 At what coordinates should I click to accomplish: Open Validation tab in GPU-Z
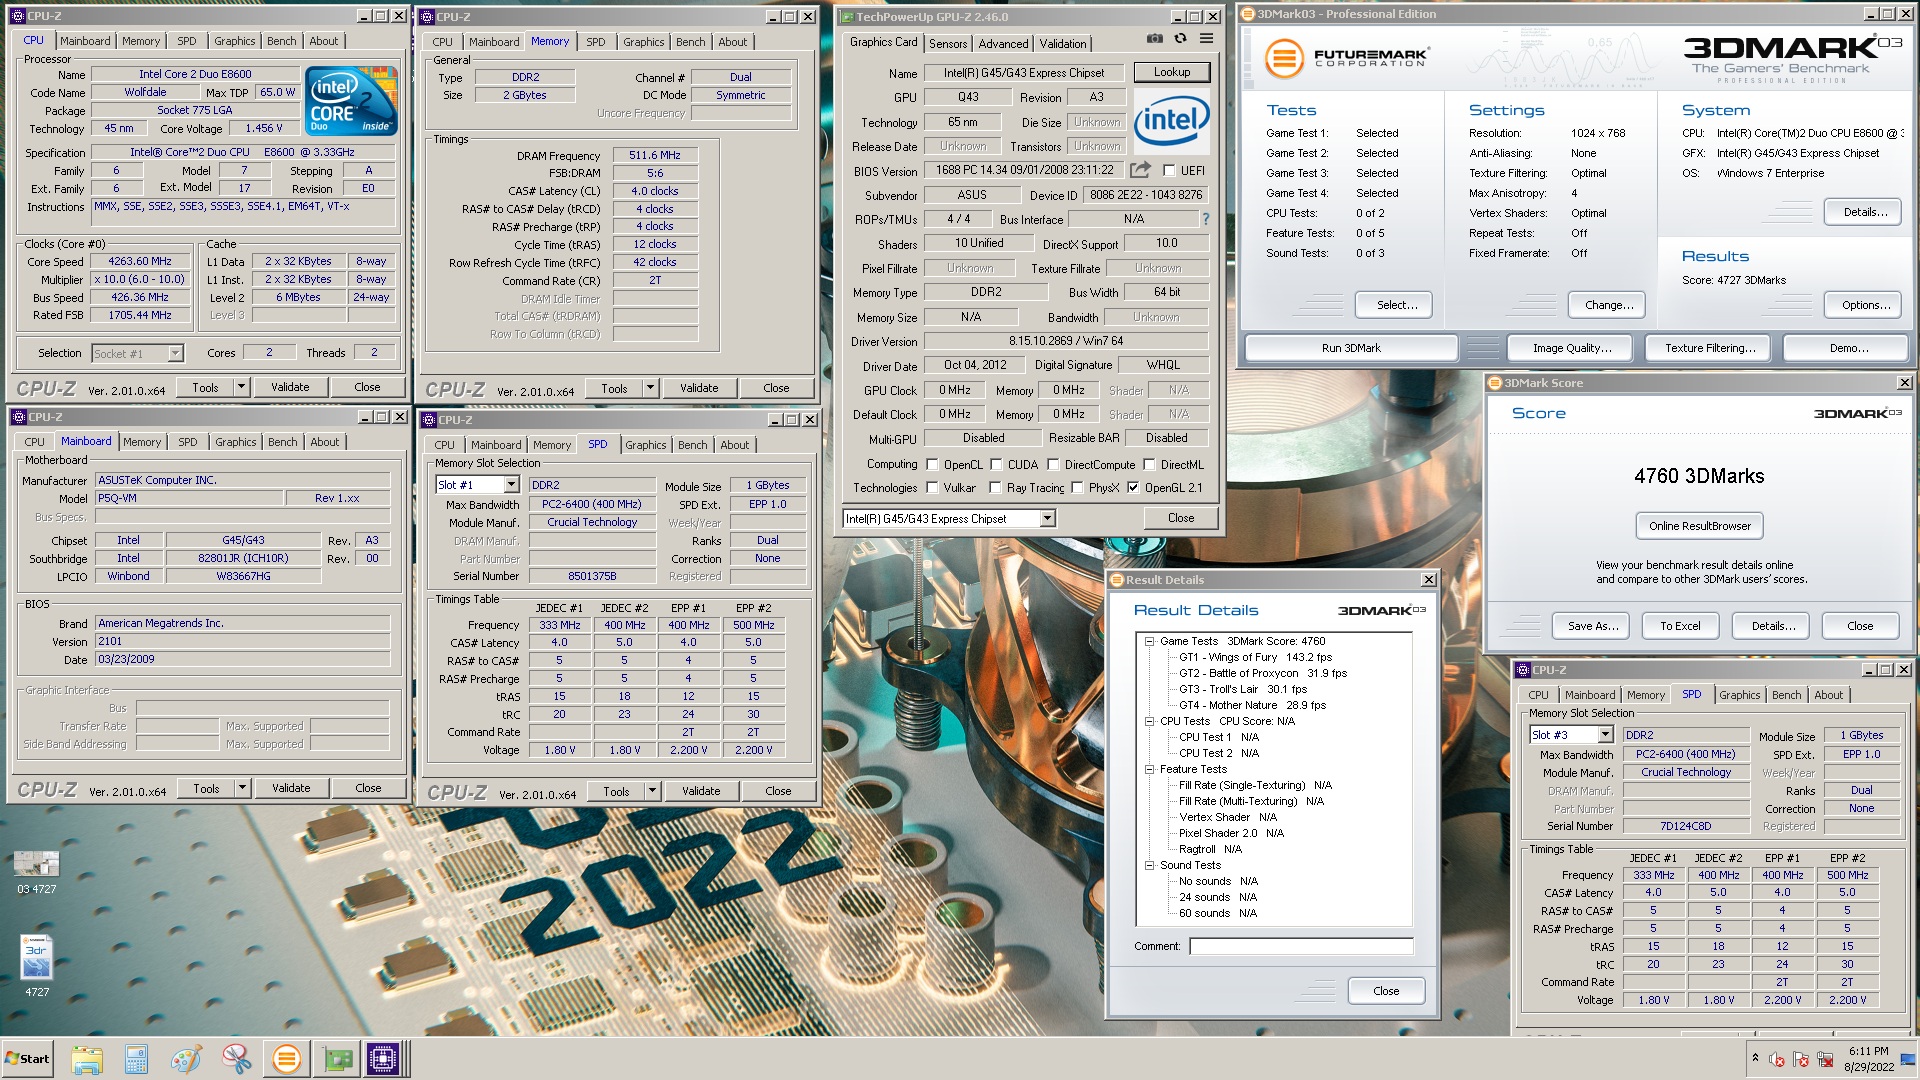[x=1063, y=44]
